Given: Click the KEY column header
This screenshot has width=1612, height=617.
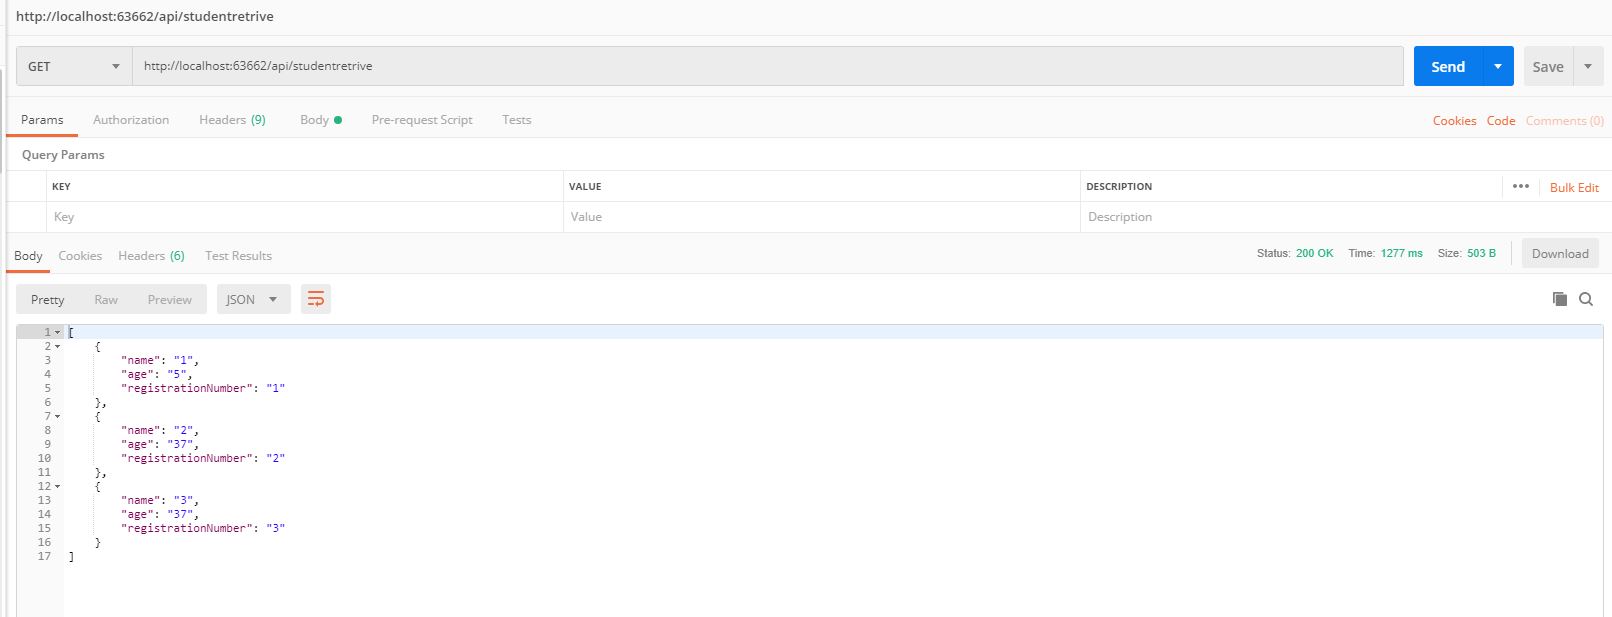Looking at the screenshot, I should click(x=61, y=186).
